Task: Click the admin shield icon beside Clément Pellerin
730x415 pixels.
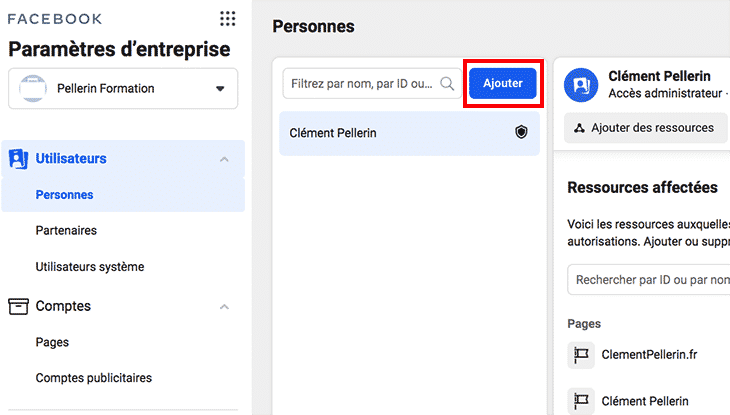Action: coord(521,132)
